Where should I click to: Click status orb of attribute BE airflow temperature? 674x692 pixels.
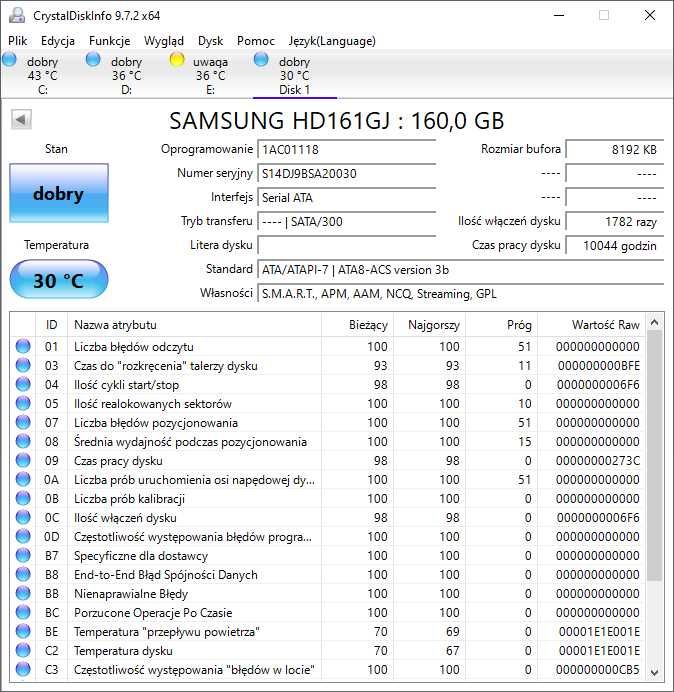click(x=23, y=631)
